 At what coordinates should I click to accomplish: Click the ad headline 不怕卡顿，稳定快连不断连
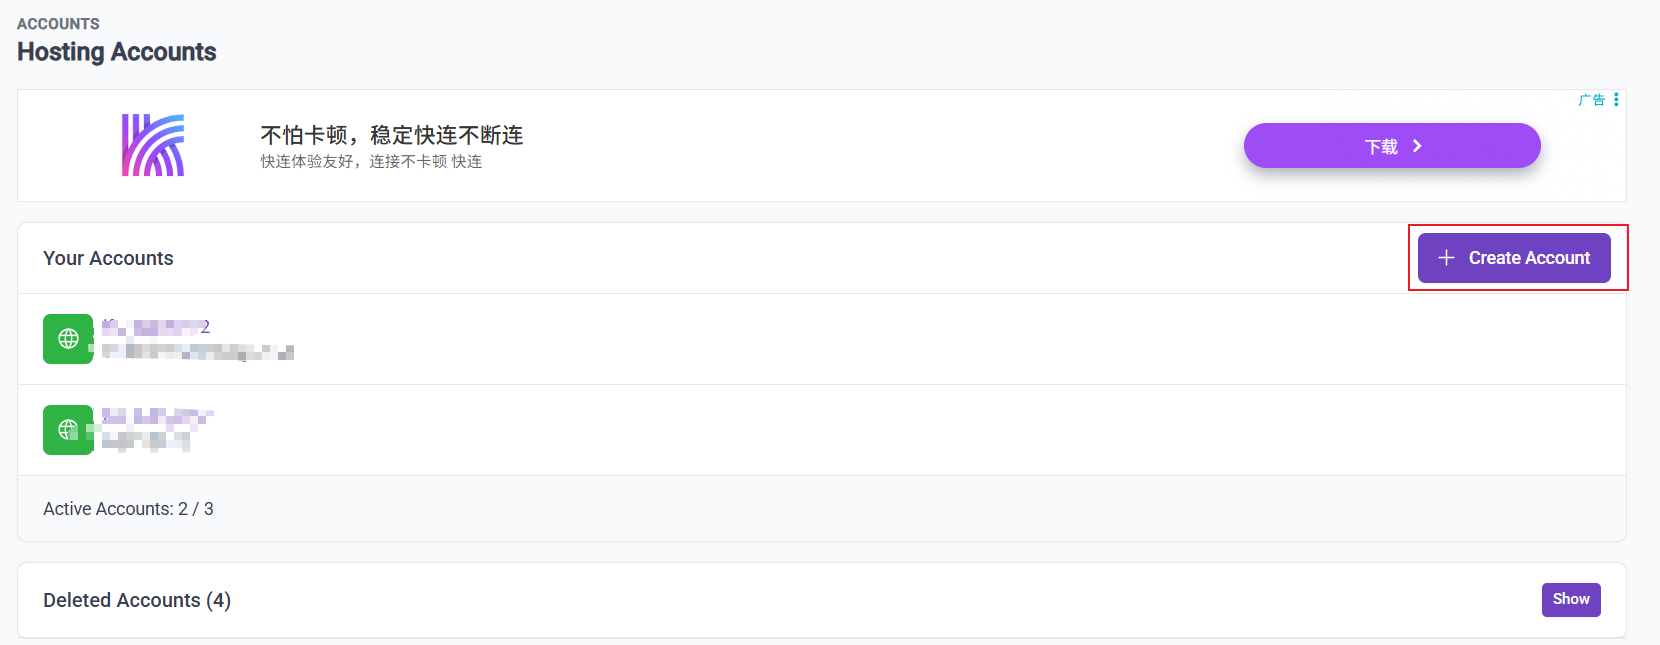pyautogui.click(x=391, y=135)
